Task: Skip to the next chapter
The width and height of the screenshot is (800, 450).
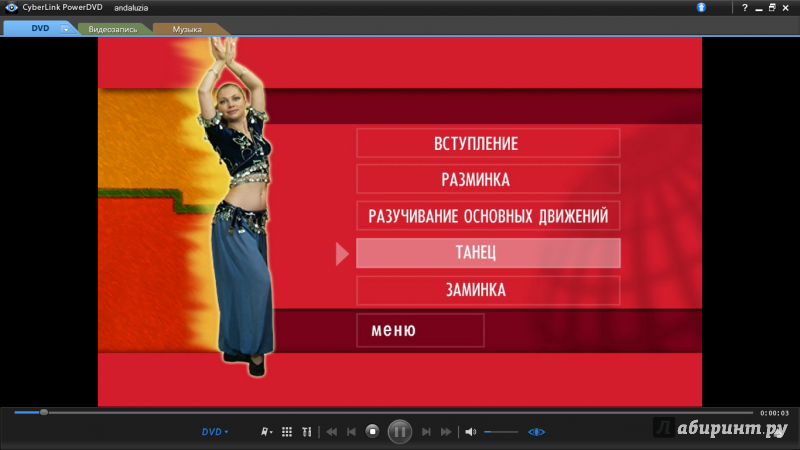Action: [x=426, y=432]
